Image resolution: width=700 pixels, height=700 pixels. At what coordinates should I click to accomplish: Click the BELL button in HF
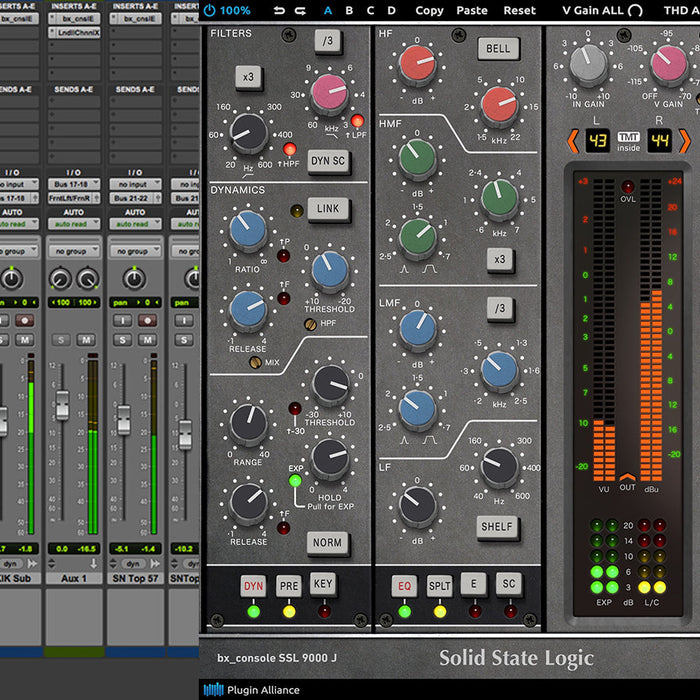tap(498, 48)
